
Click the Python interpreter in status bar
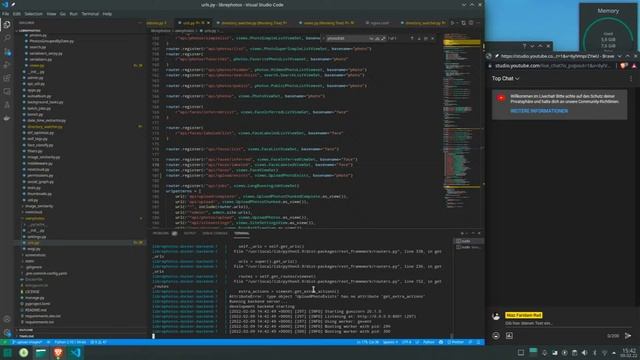(70, 342)
